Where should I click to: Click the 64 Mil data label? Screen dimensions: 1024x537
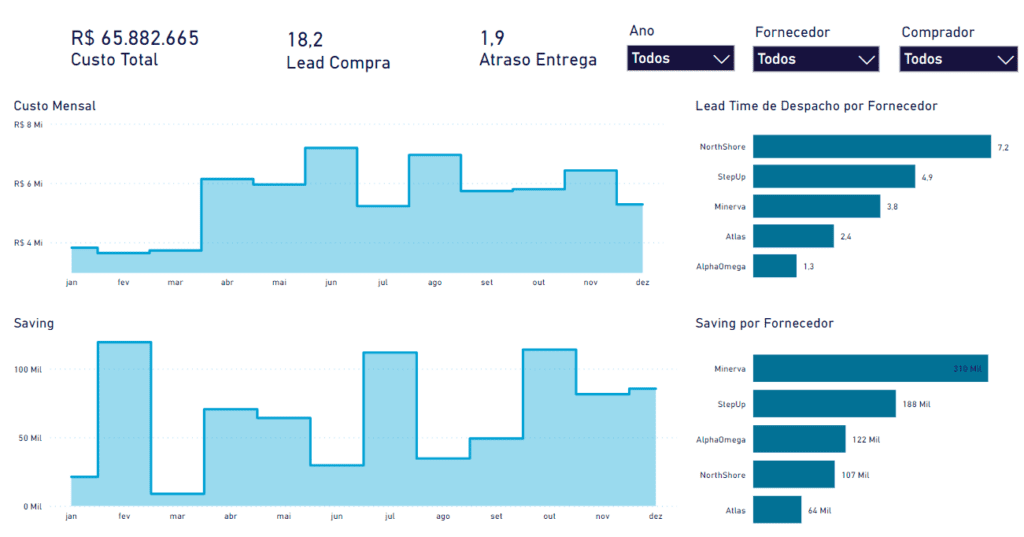[820, 510]
